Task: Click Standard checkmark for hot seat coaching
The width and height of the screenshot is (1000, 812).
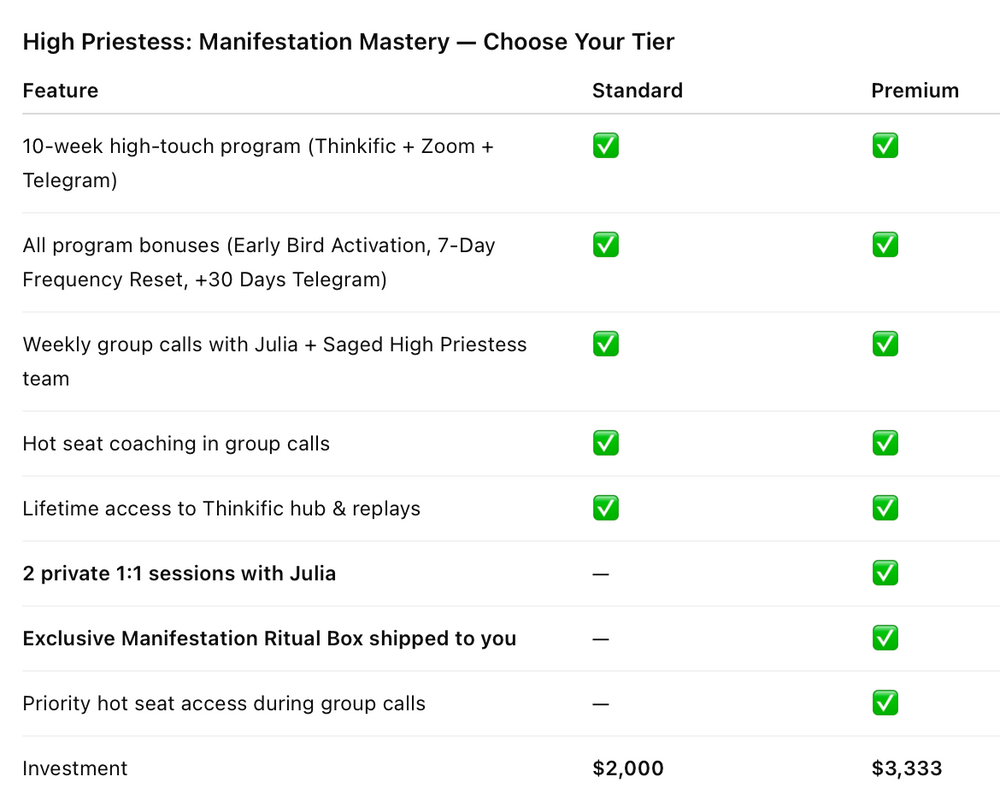Action: click(x=605, y=443)
